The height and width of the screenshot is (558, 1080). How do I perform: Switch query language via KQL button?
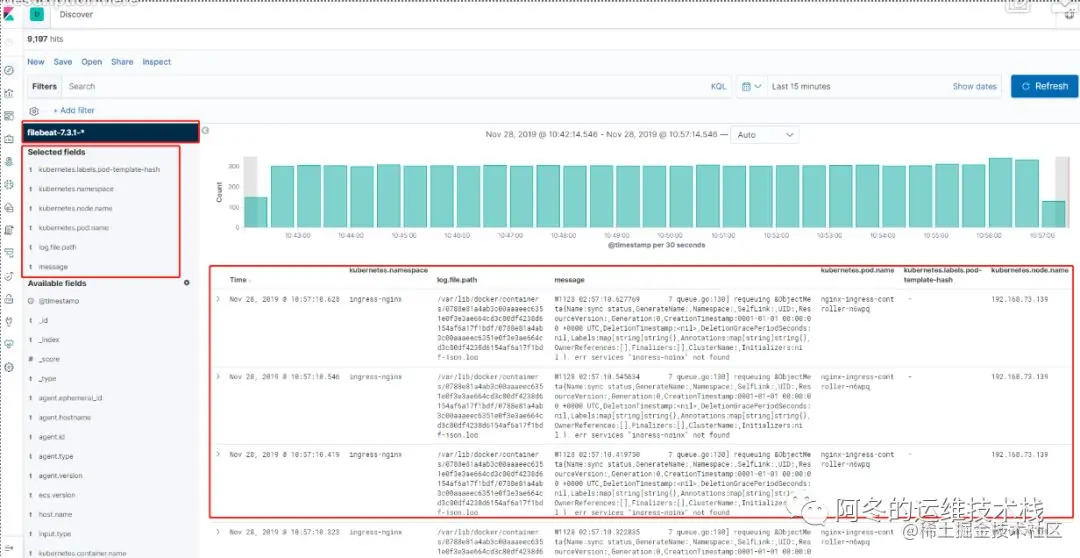click(x=718, y=87)
